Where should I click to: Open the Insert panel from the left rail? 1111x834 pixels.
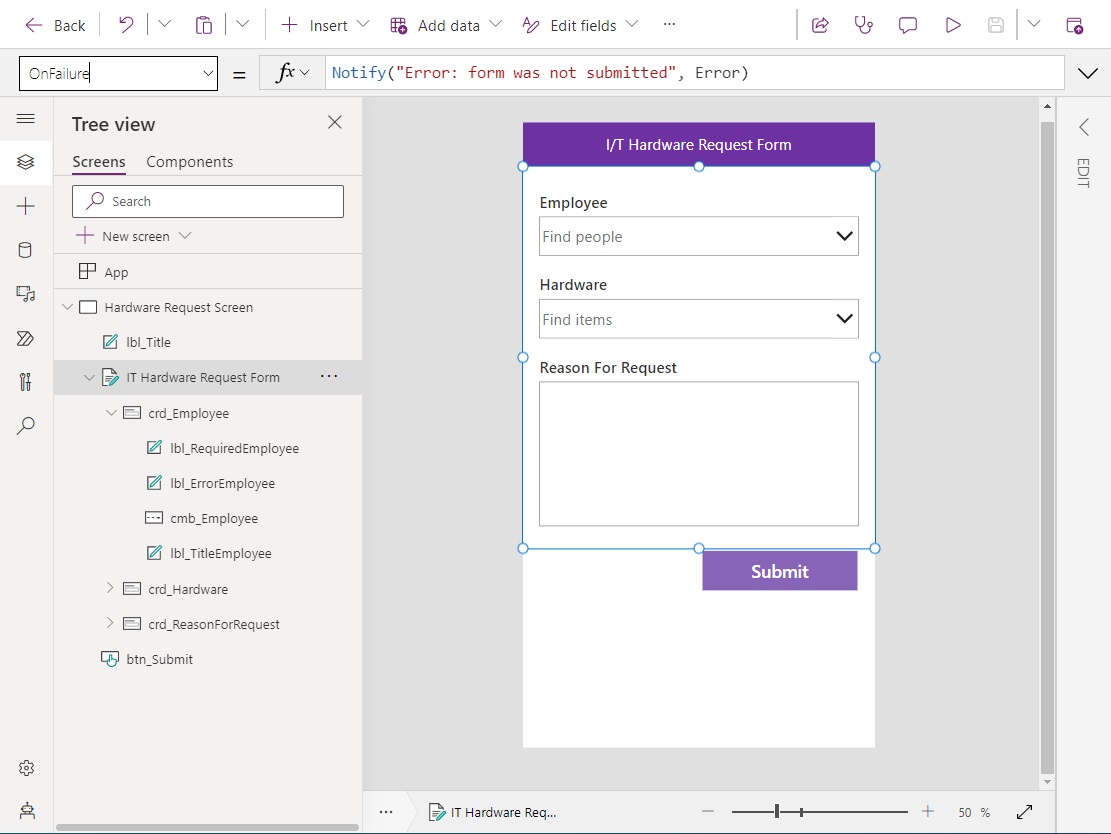[26, 206]
